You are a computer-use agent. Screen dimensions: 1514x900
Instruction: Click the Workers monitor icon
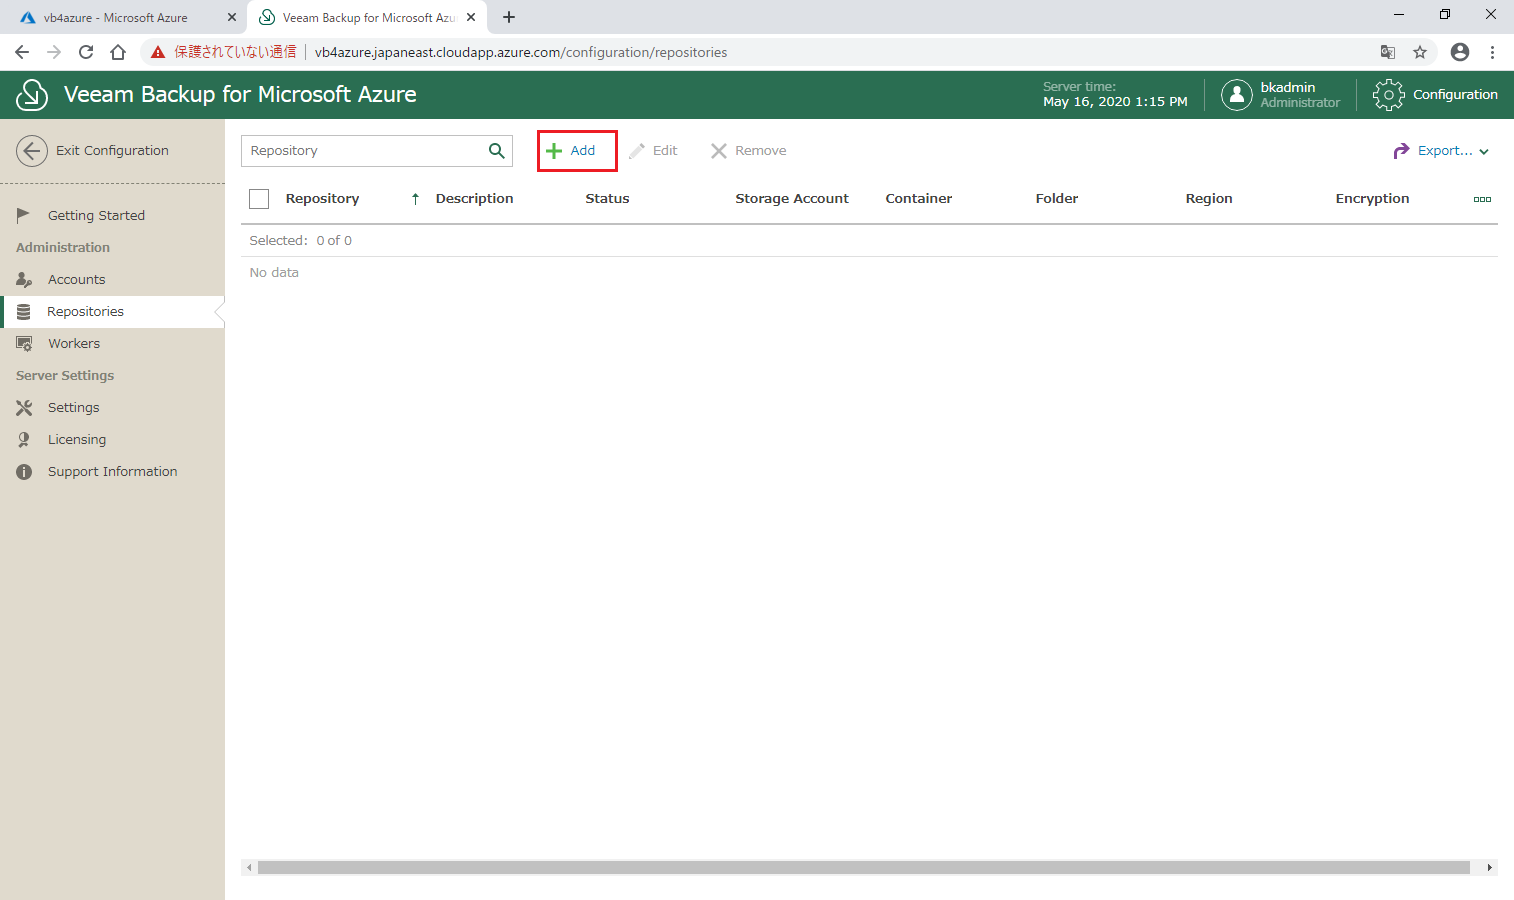24,344
